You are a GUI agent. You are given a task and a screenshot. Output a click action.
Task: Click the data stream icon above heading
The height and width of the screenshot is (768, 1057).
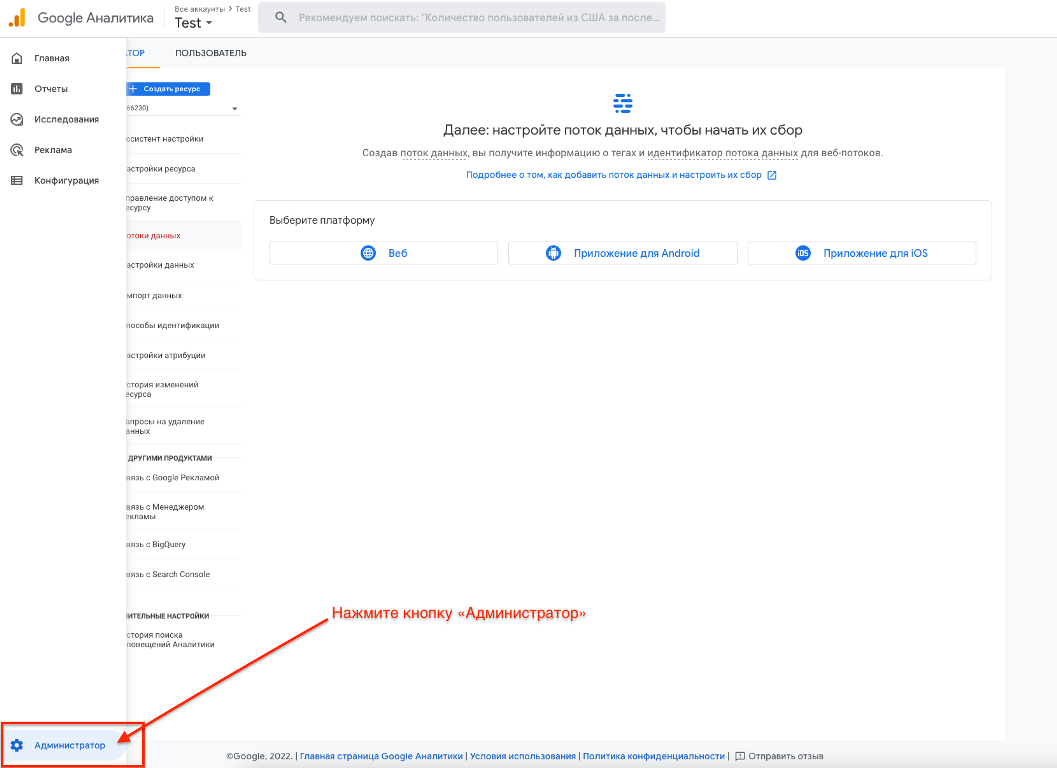pos(622,103)
